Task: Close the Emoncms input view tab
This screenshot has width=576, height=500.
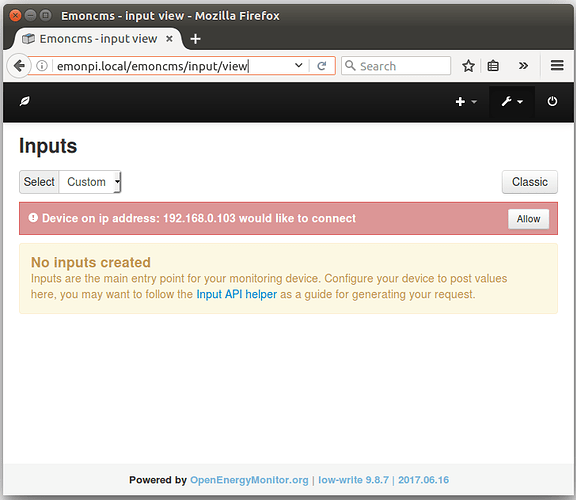Action: (x=169, y=39)
